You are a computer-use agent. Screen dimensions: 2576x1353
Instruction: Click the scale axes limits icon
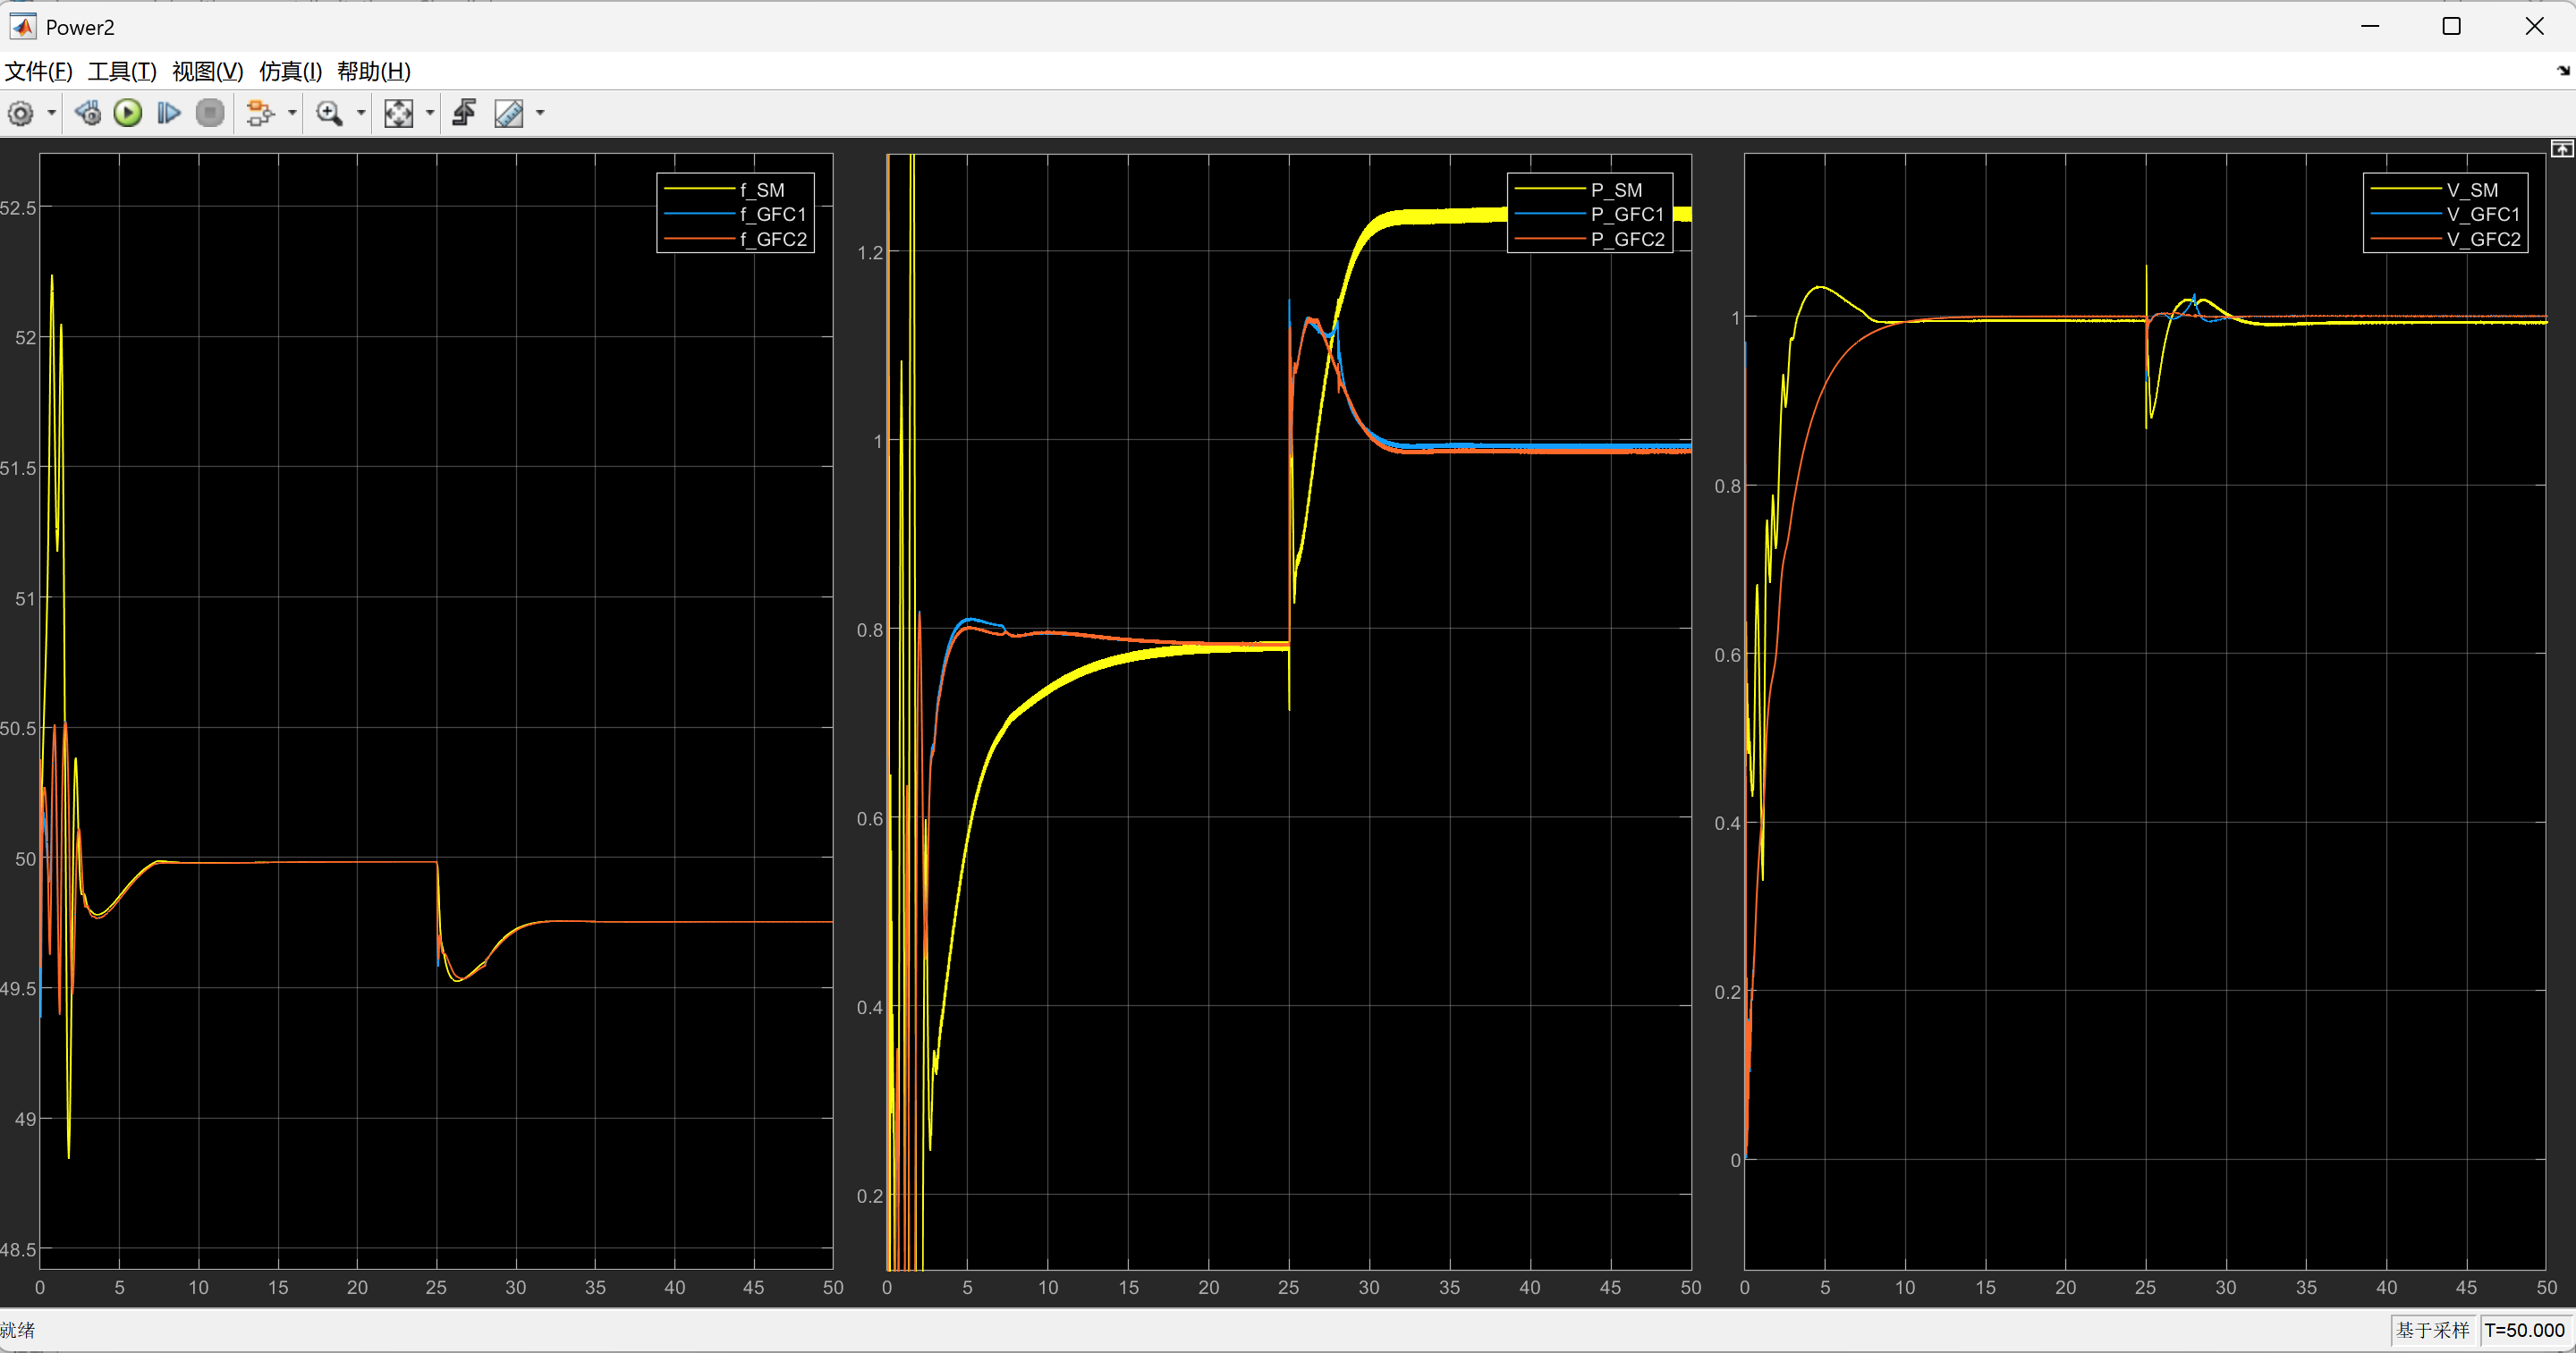pos(399,114)
